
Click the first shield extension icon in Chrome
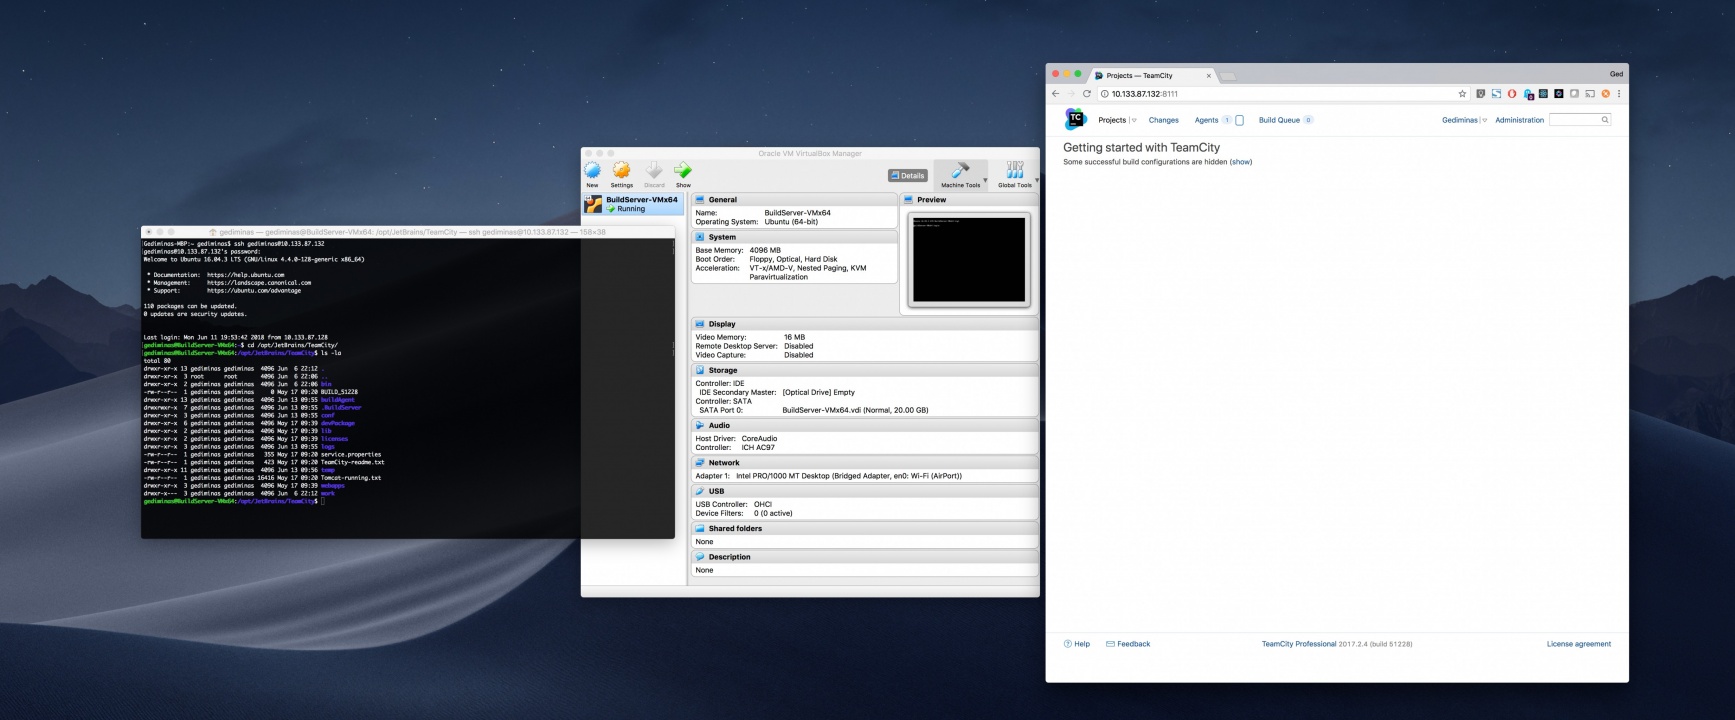[1480, 94]
